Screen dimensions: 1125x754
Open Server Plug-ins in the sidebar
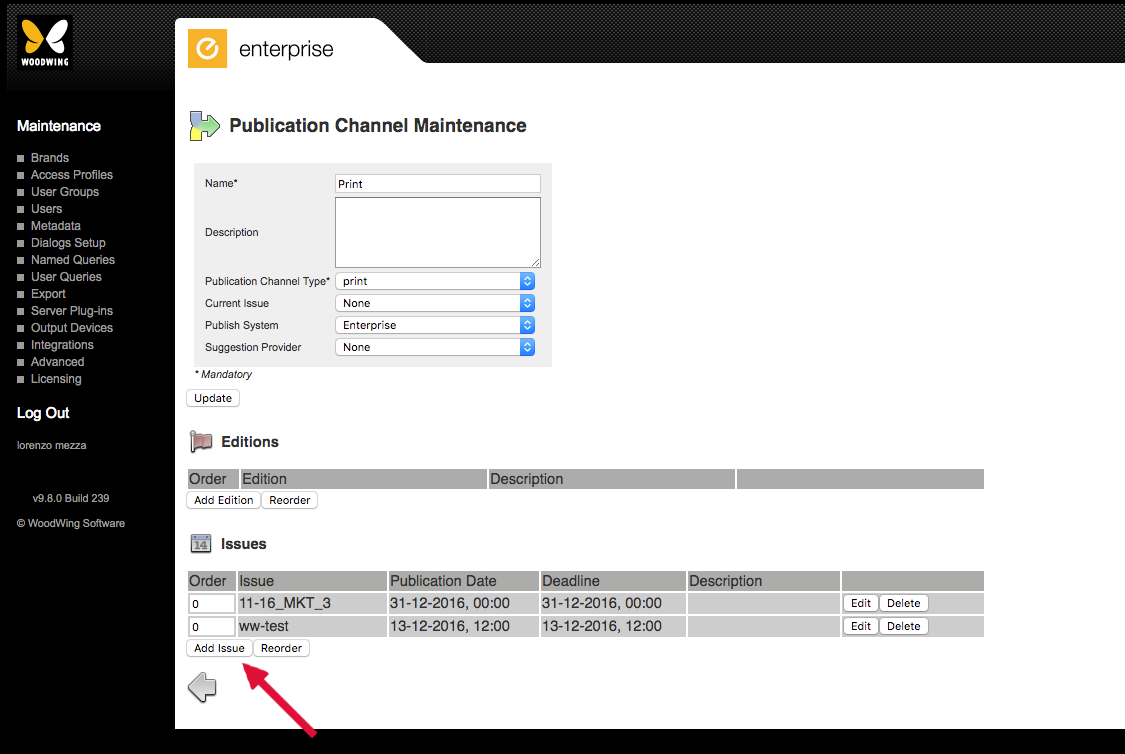click(72, 311)
